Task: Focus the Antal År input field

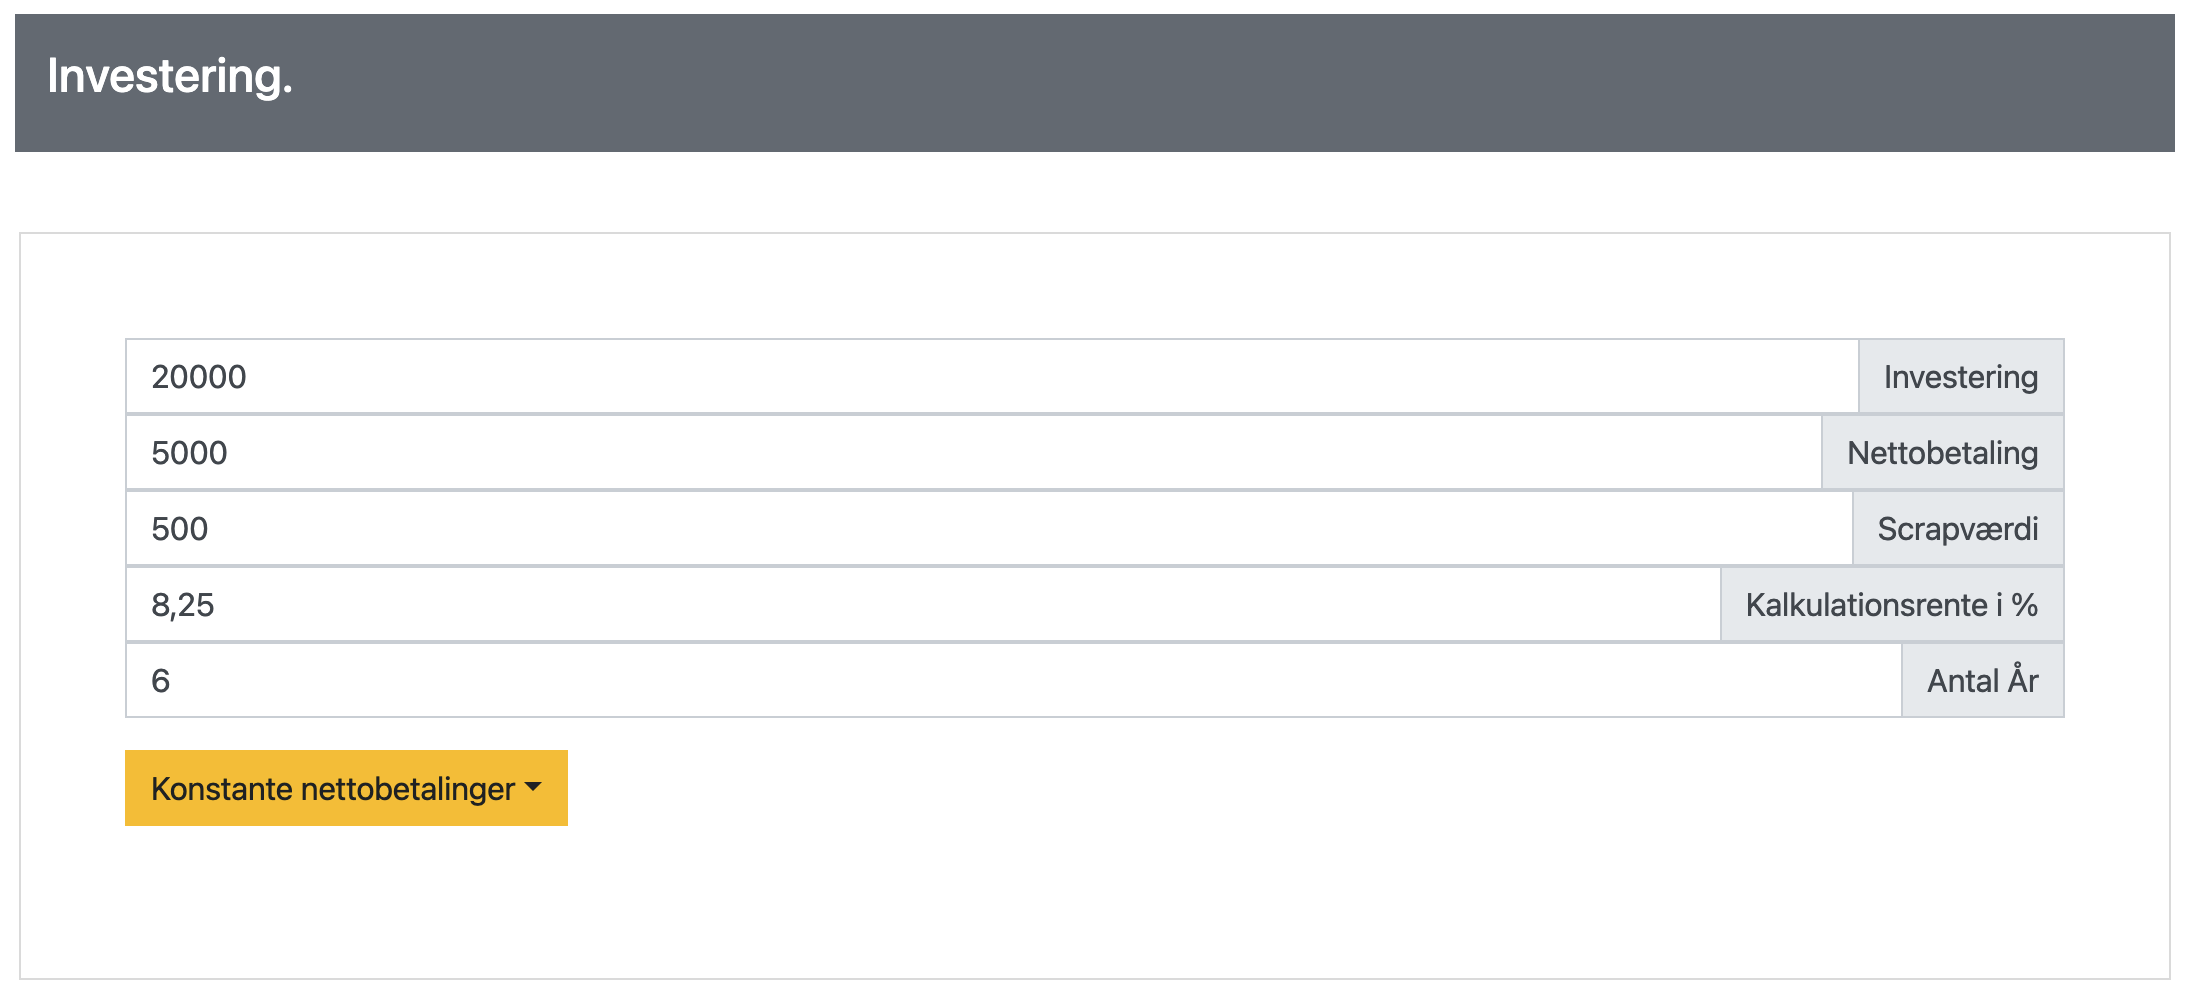Action: pos(1014,681)
